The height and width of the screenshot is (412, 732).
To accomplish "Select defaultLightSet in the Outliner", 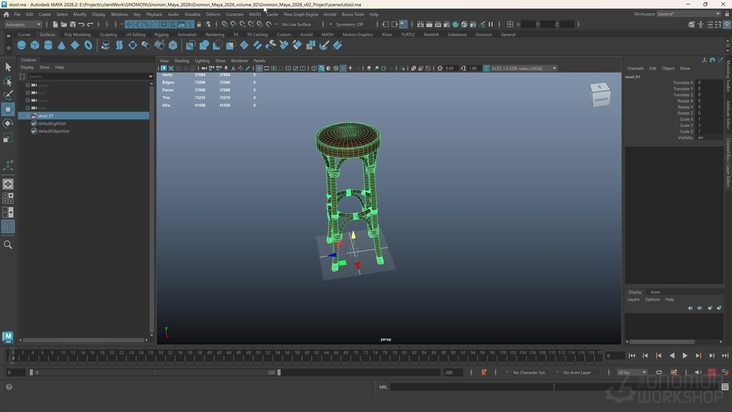I will 52,124.
